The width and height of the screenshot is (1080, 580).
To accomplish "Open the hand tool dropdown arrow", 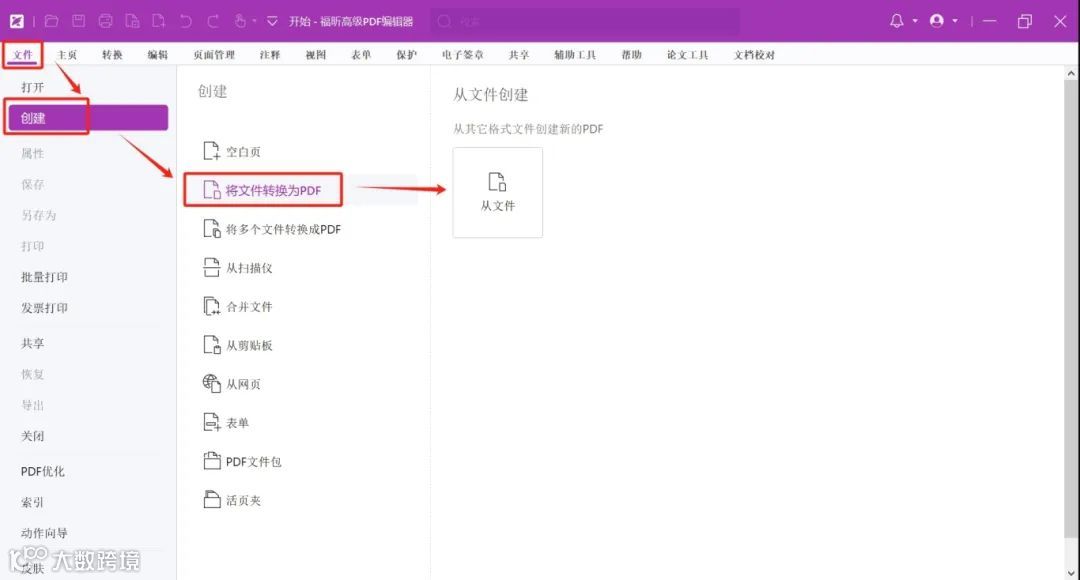I will pos(254,21).
